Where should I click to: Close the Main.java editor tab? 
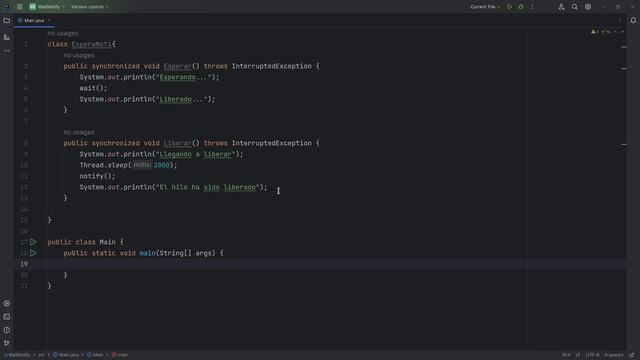(49, 20)
